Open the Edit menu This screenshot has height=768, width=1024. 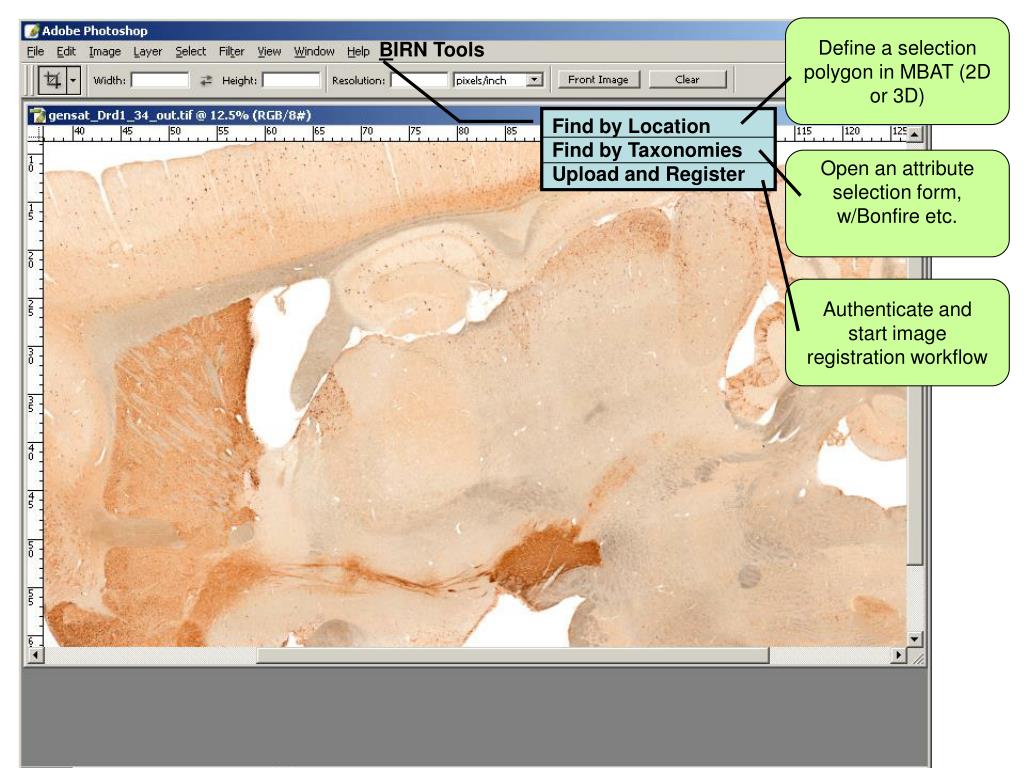click(66, 52)
